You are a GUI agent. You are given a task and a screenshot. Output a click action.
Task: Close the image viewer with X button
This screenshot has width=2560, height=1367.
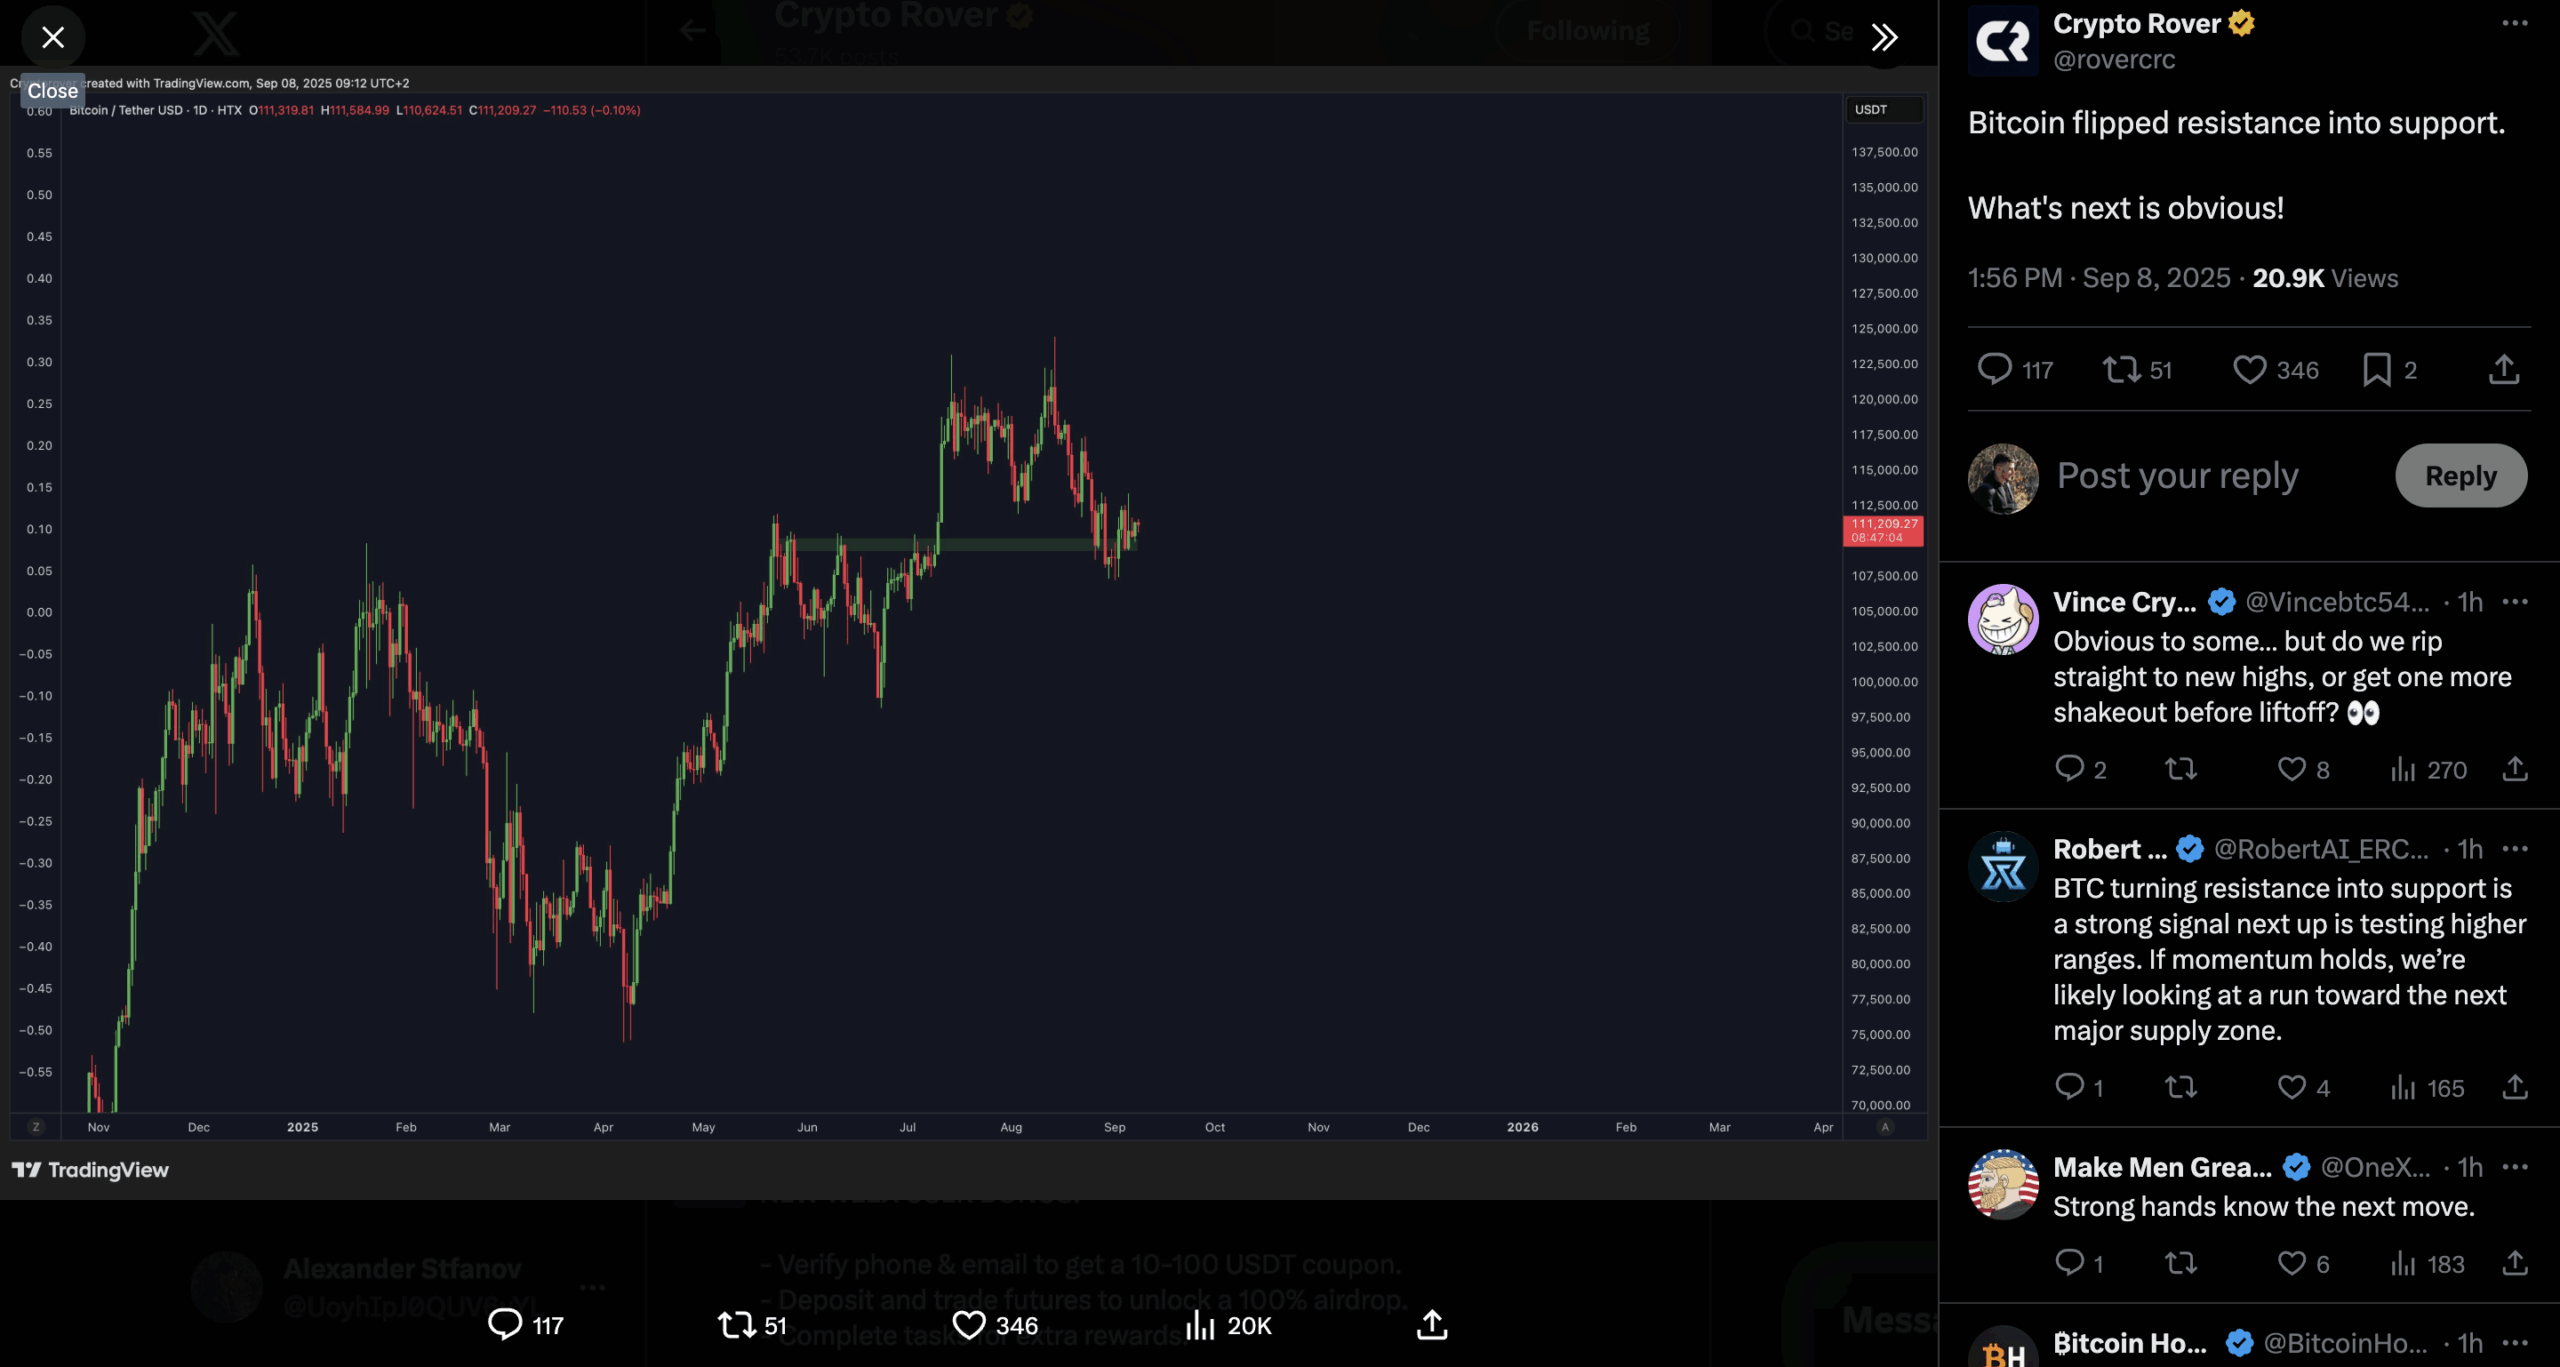pos(52,37)
